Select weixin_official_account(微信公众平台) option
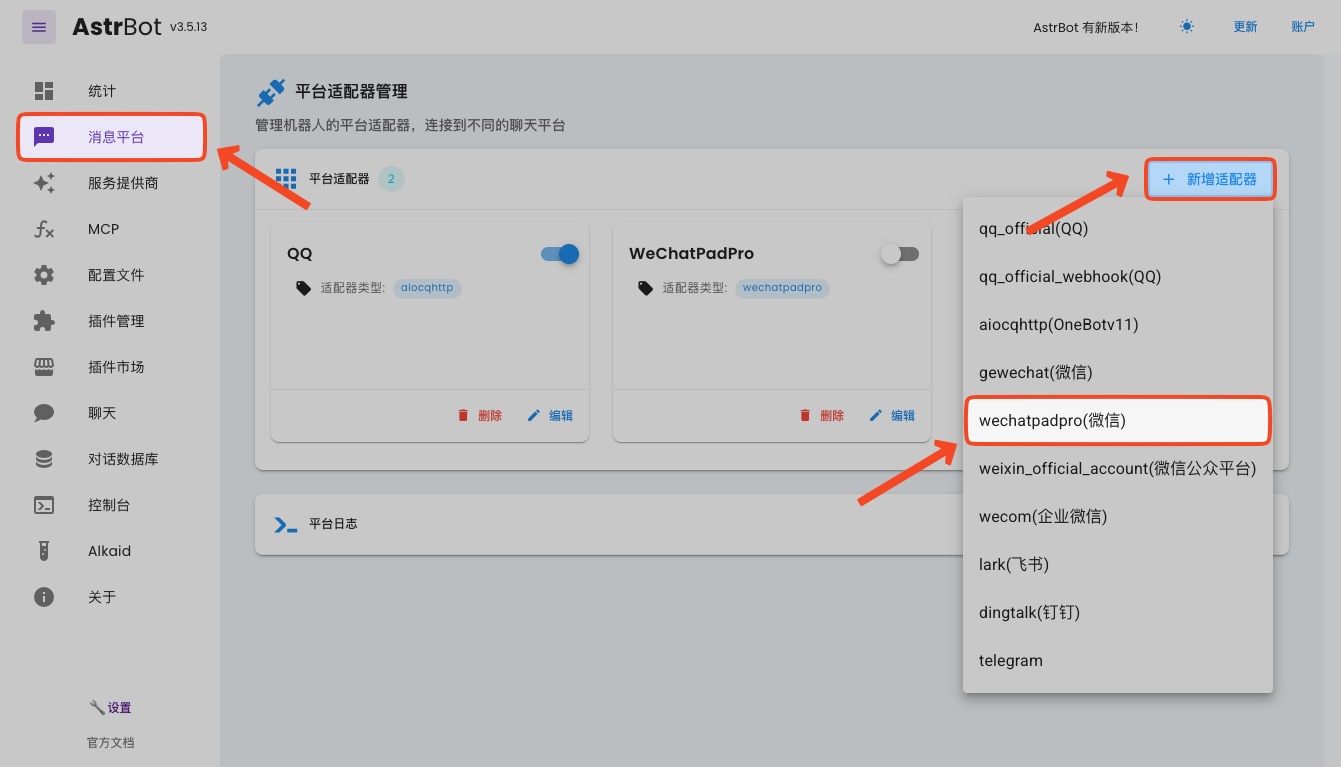The width and height of the screenshot is (1341, 767). 1118,468
